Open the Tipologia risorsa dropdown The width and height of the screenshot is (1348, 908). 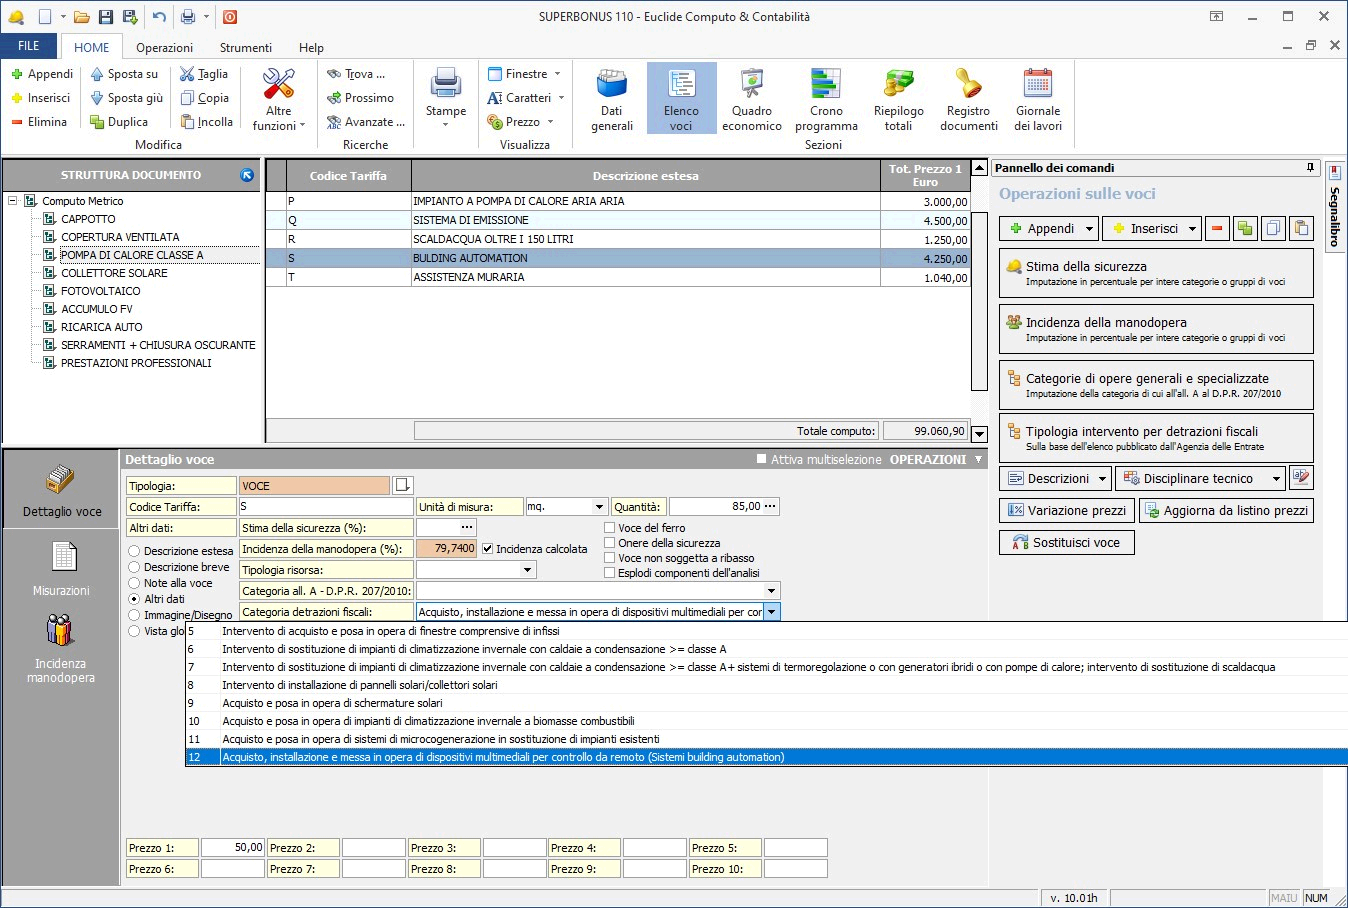coord(527,570)
